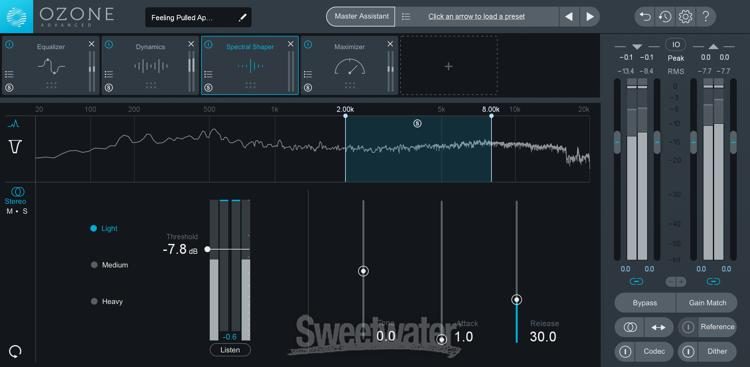
Task: Reset module with circular arrow icon
Action: coord(15,352)
